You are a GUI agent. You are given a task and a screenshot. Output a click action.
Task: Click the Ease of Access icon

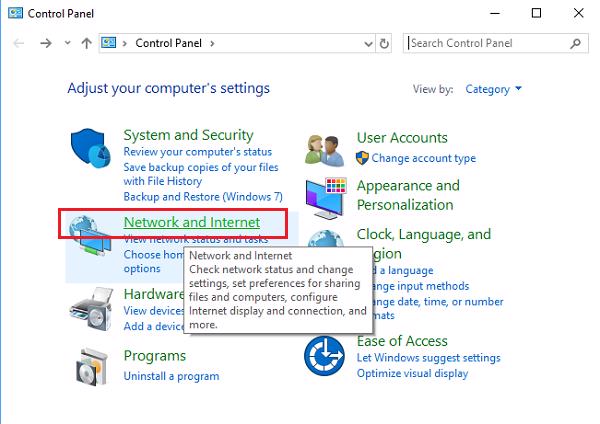click(326, 354)
